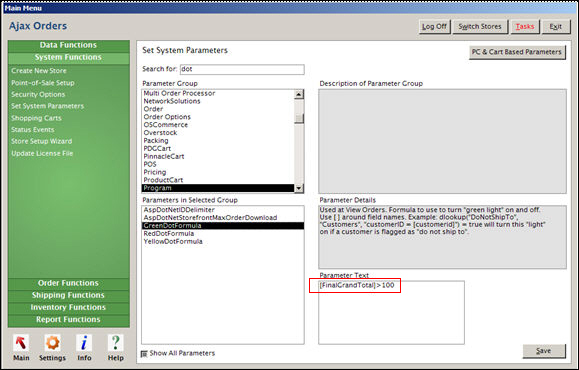Open Point-of-Sale Setup

43,83
